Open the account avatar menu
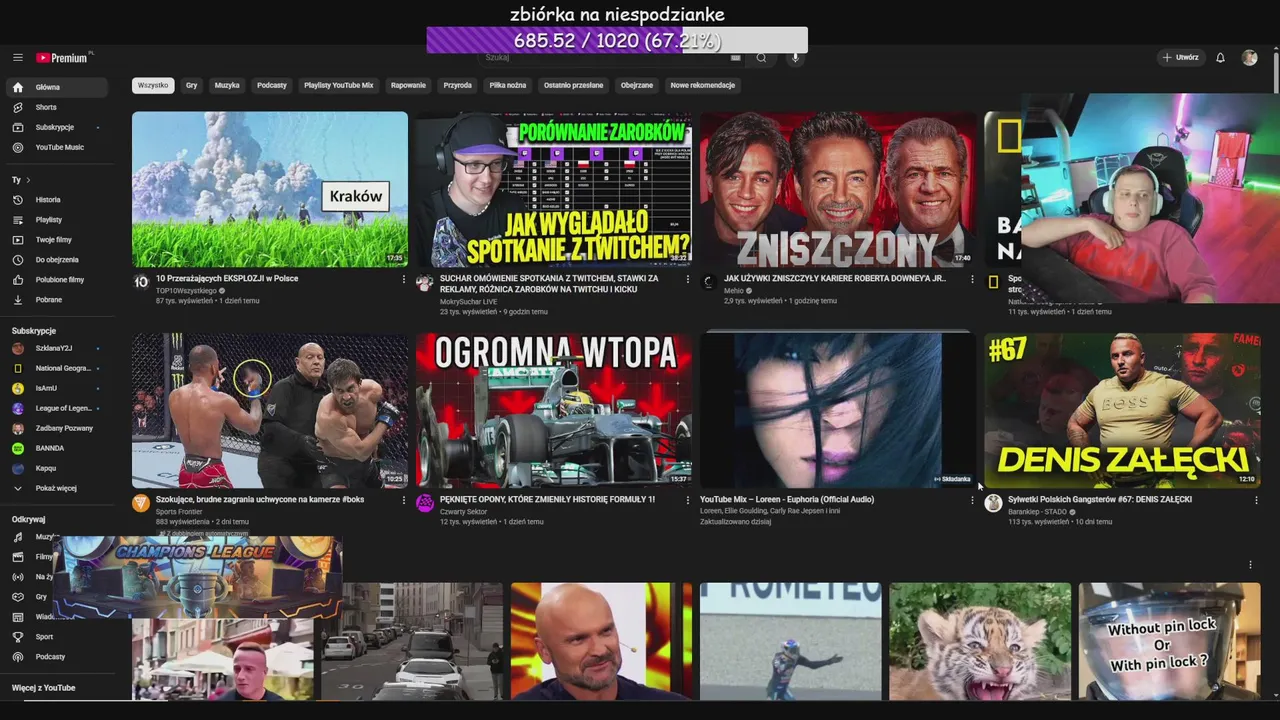Viewport: 1280px width, 720px height. click(1249, 58)
